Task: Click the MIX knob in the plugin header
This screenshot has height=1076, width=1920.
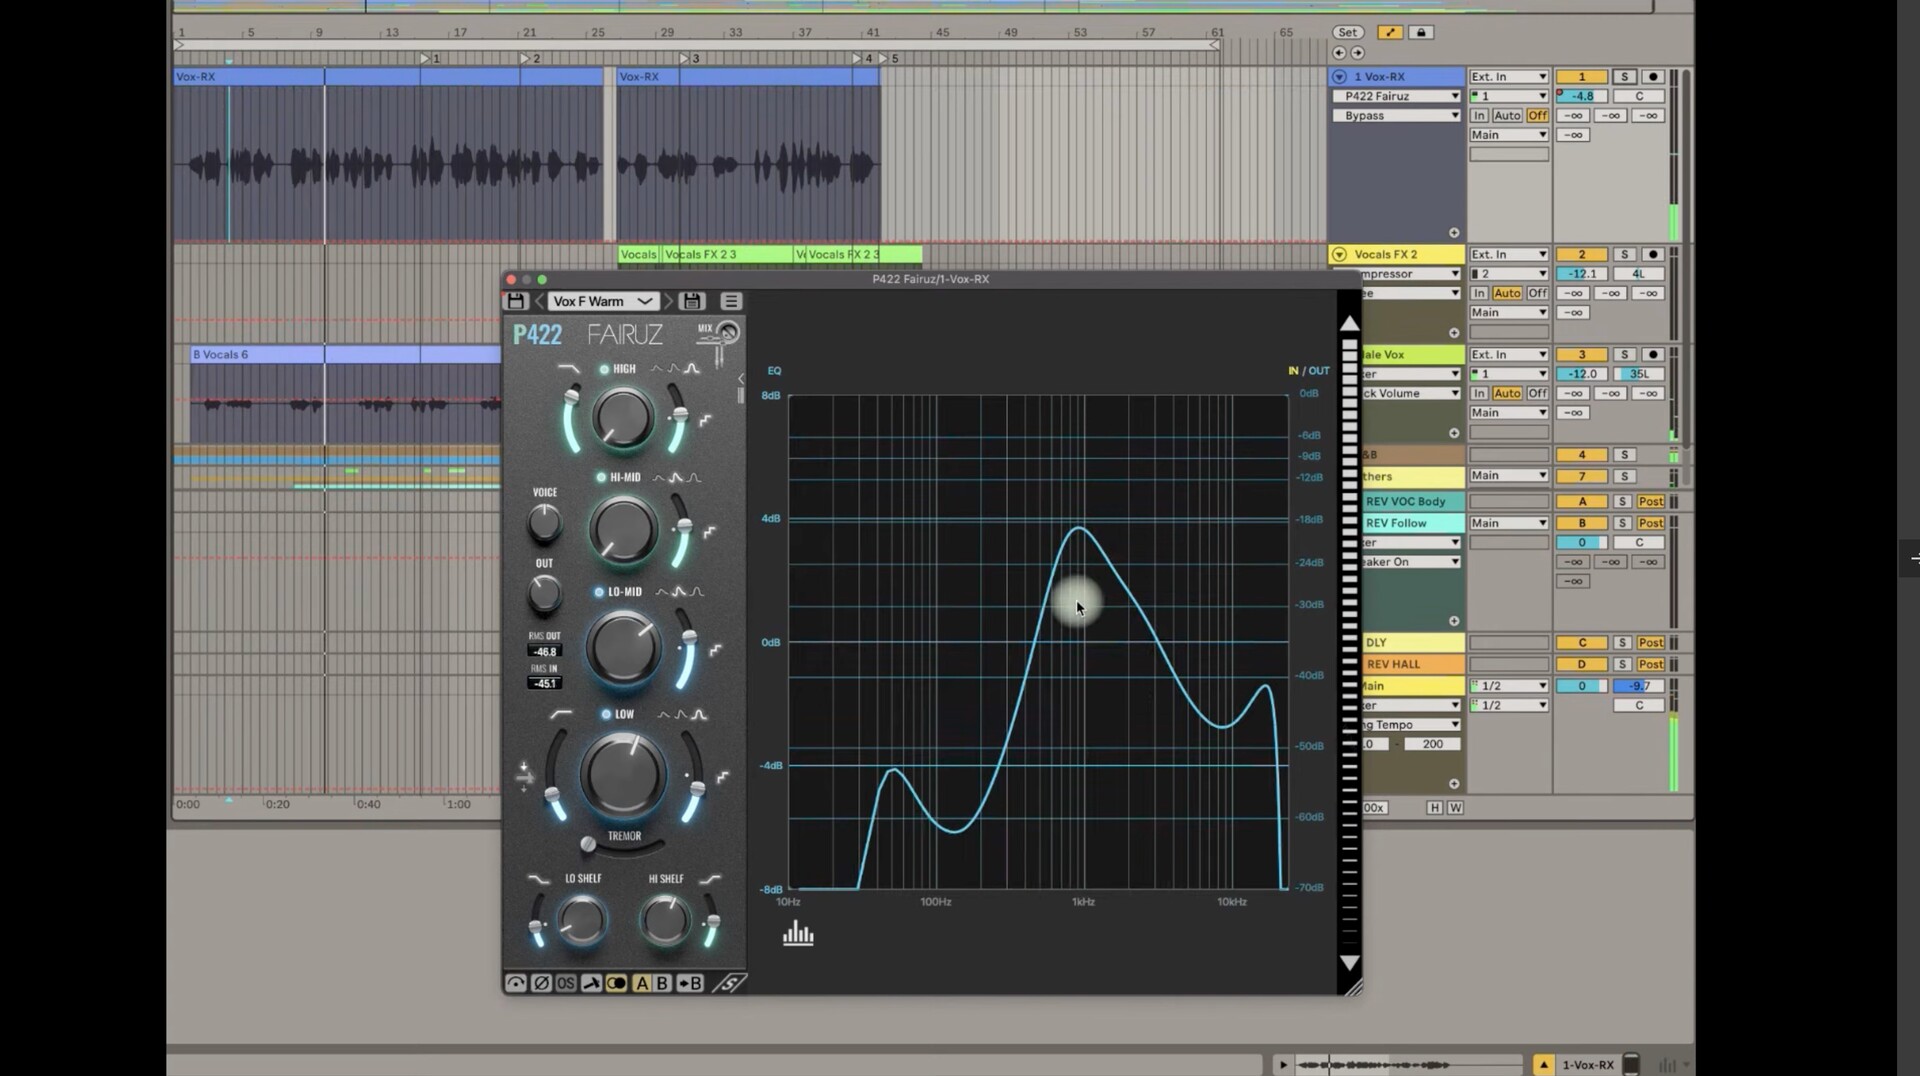Action: [728, 333]
